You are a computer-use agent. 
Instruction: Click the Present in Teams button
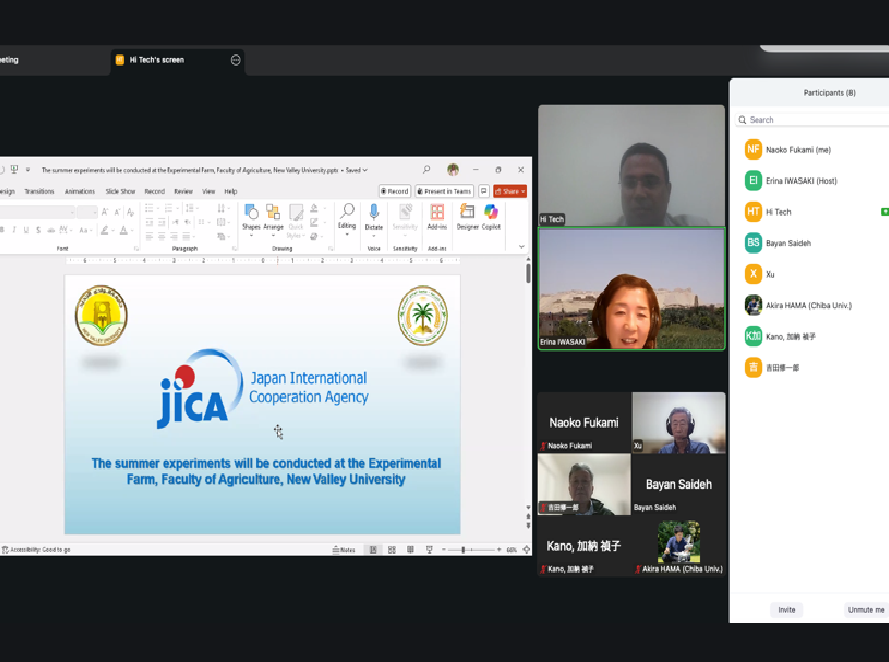(x=443, y=191)
